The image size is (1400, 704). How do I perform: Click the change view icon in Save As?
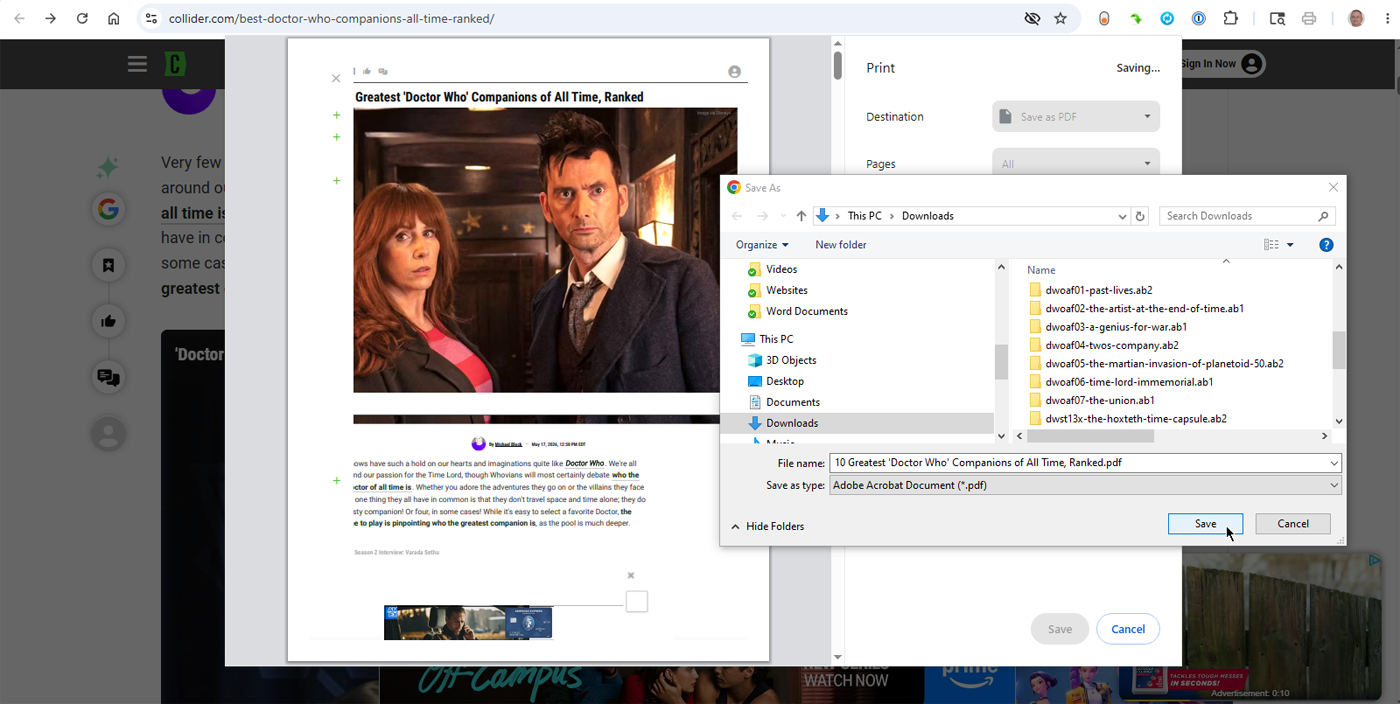tap(1271, 245)
